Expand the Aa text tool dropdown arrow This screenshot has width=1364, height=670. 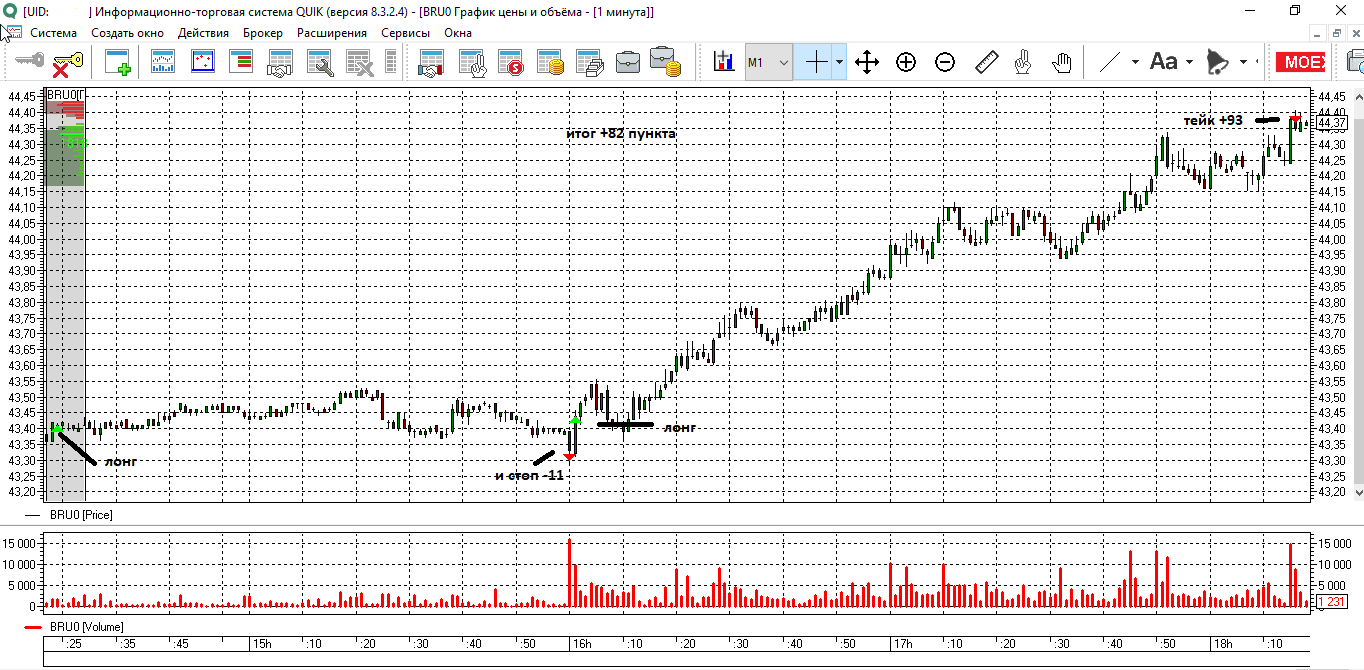[x=1190, y=62]
